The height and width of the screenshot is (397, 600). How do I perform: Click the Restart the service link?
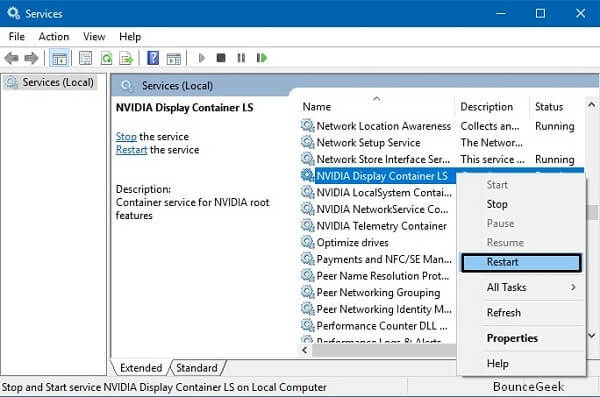[x=131, y=150]
